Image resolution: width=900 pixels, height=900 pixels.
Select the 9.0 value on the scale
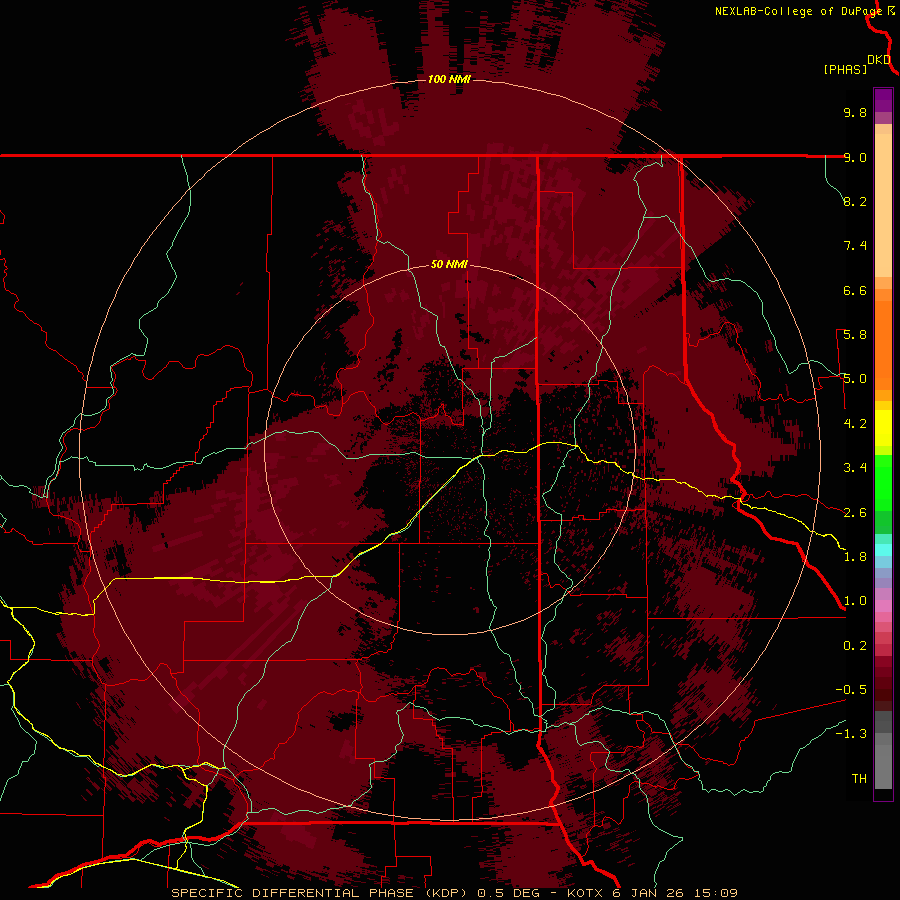point(855,157)
